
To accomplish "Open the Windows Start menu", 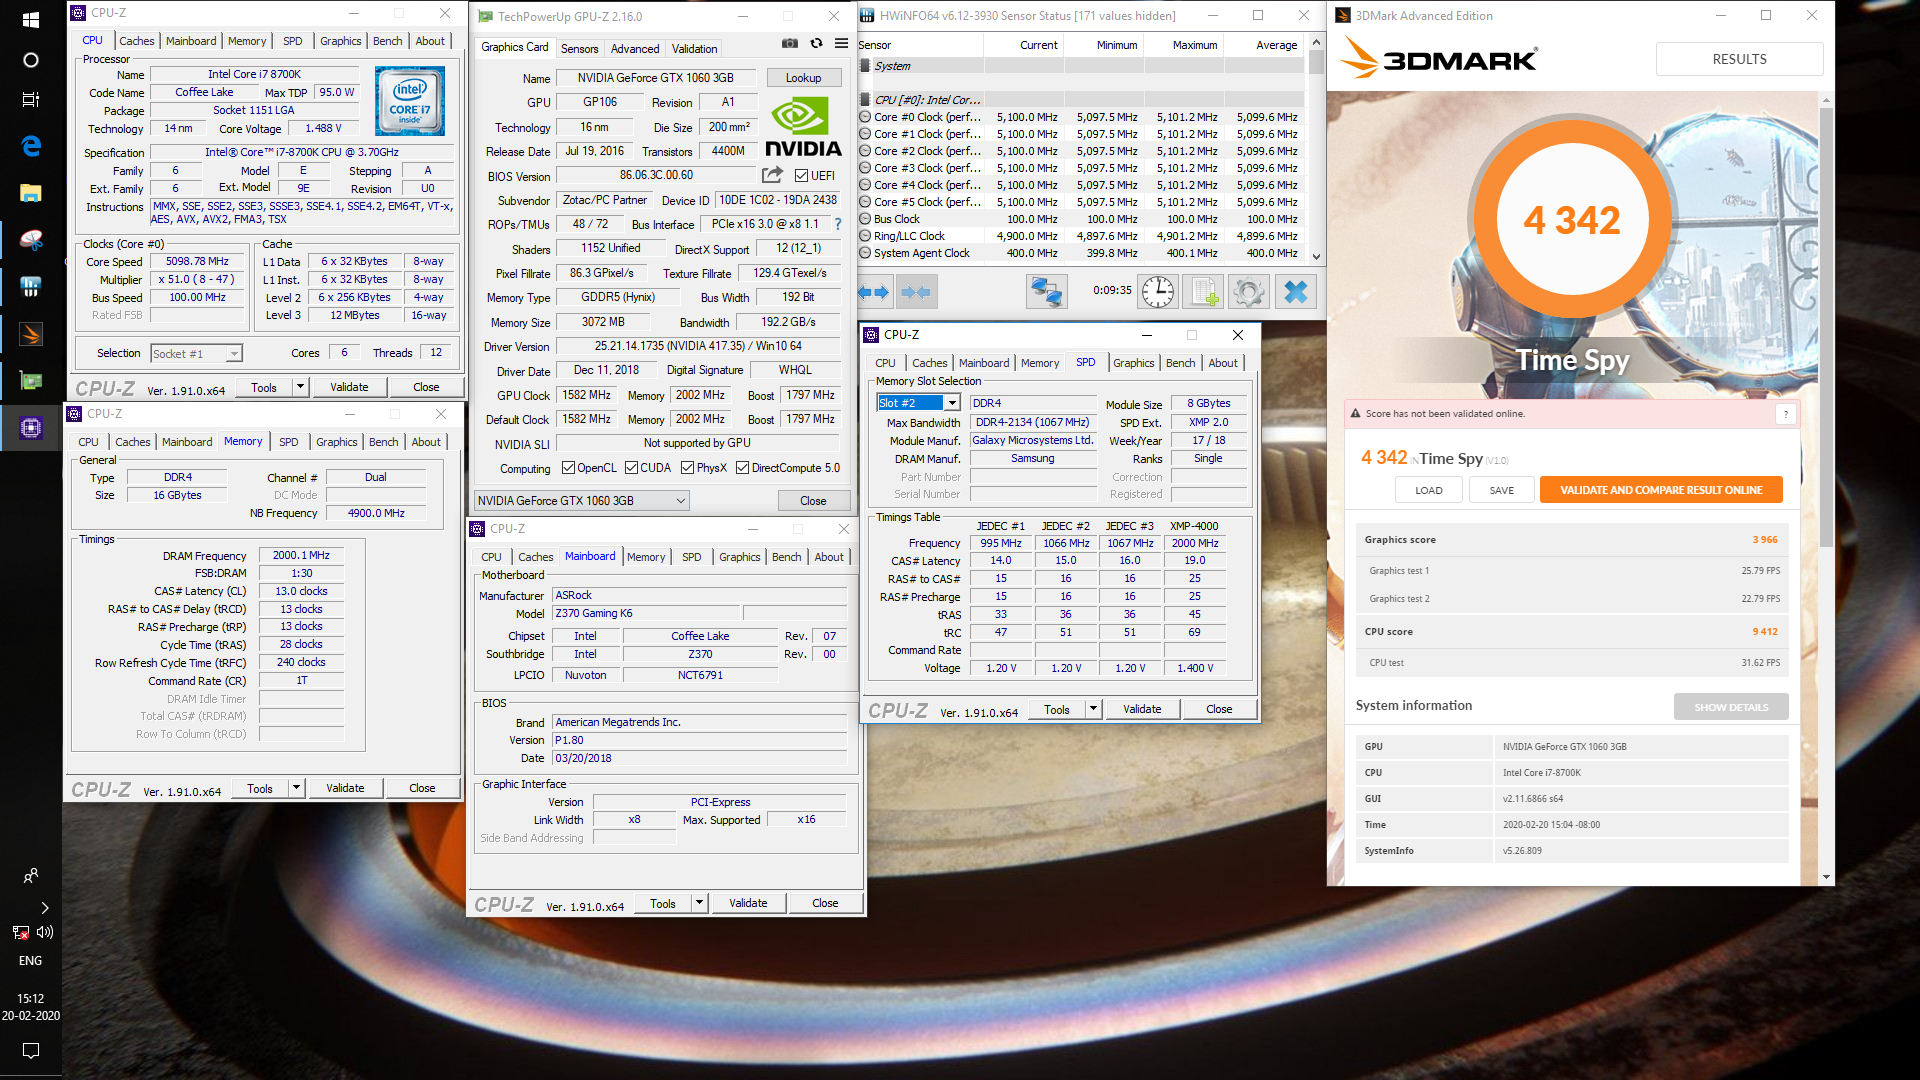I will pyautogui.click(x=30, y=20).
